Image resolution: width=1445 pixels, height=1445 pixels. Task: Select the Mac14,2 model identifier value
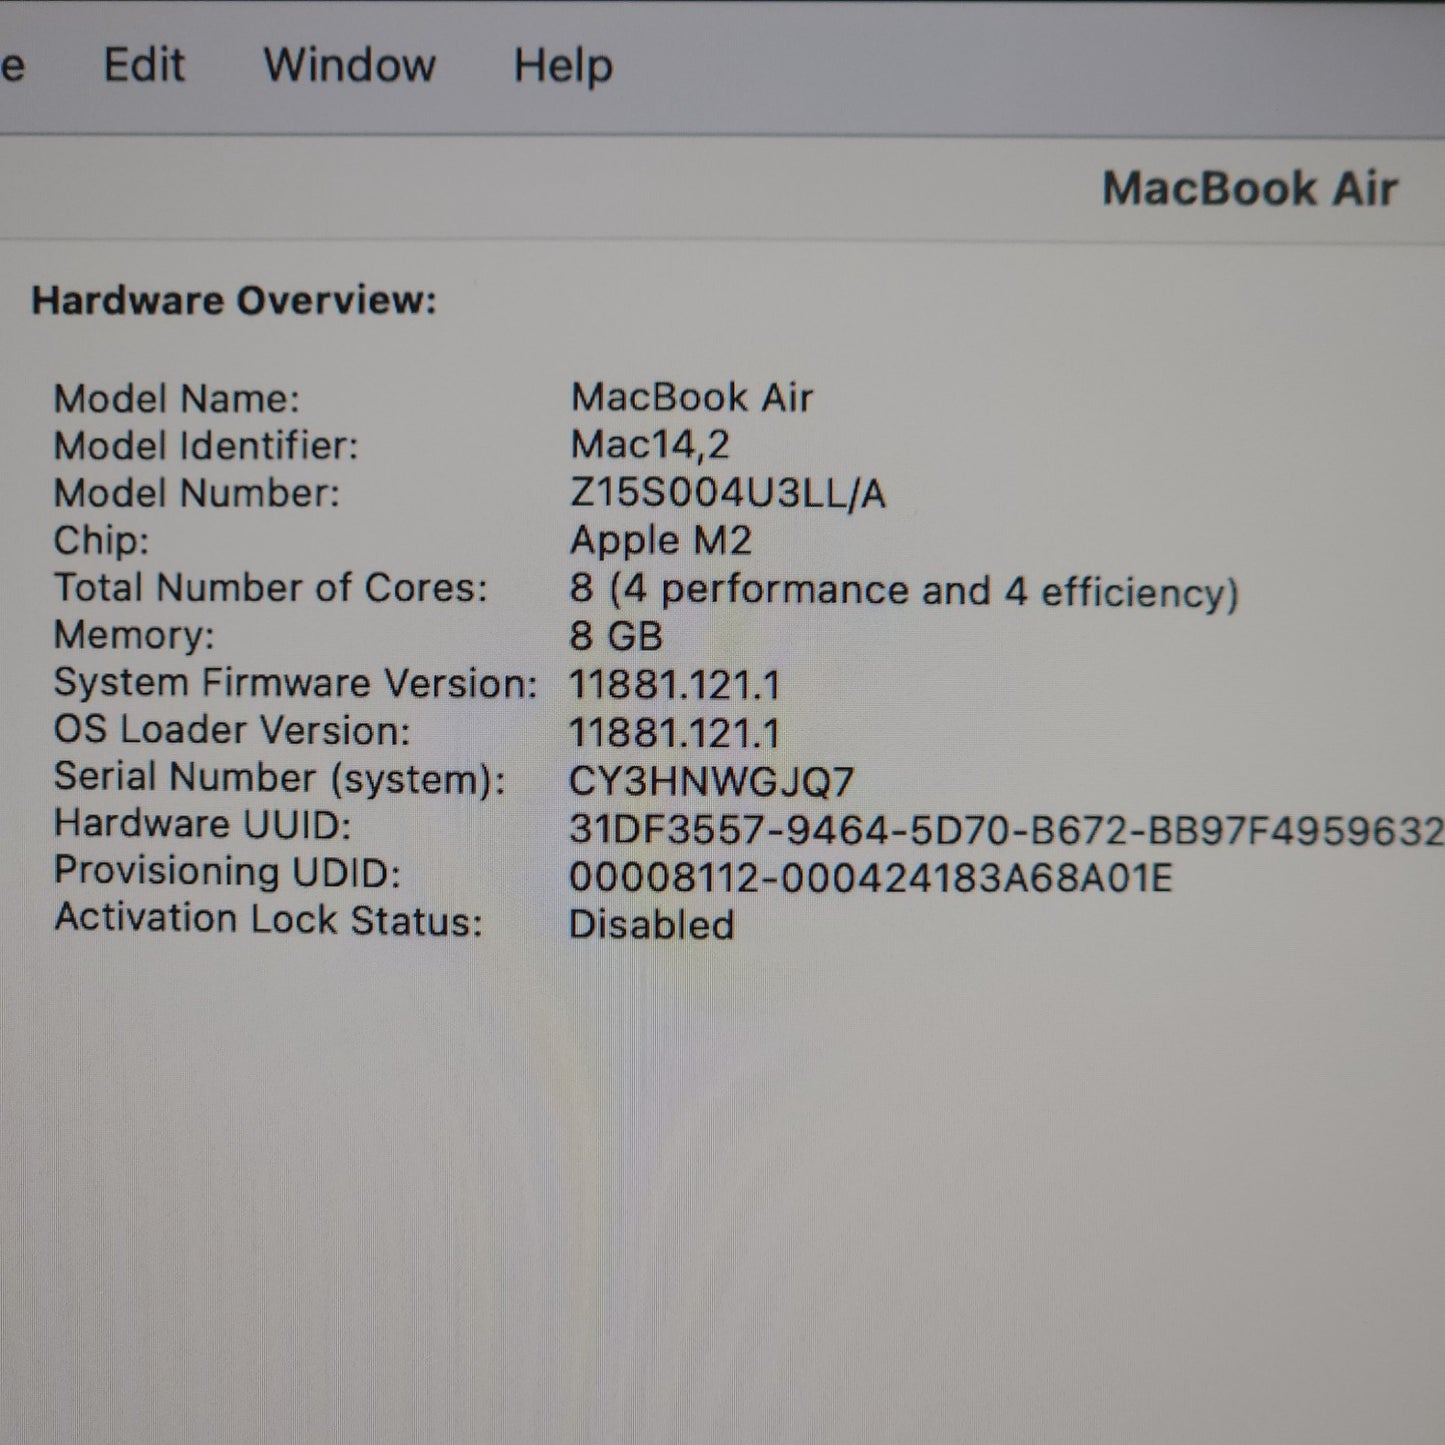tap(649, 445)
